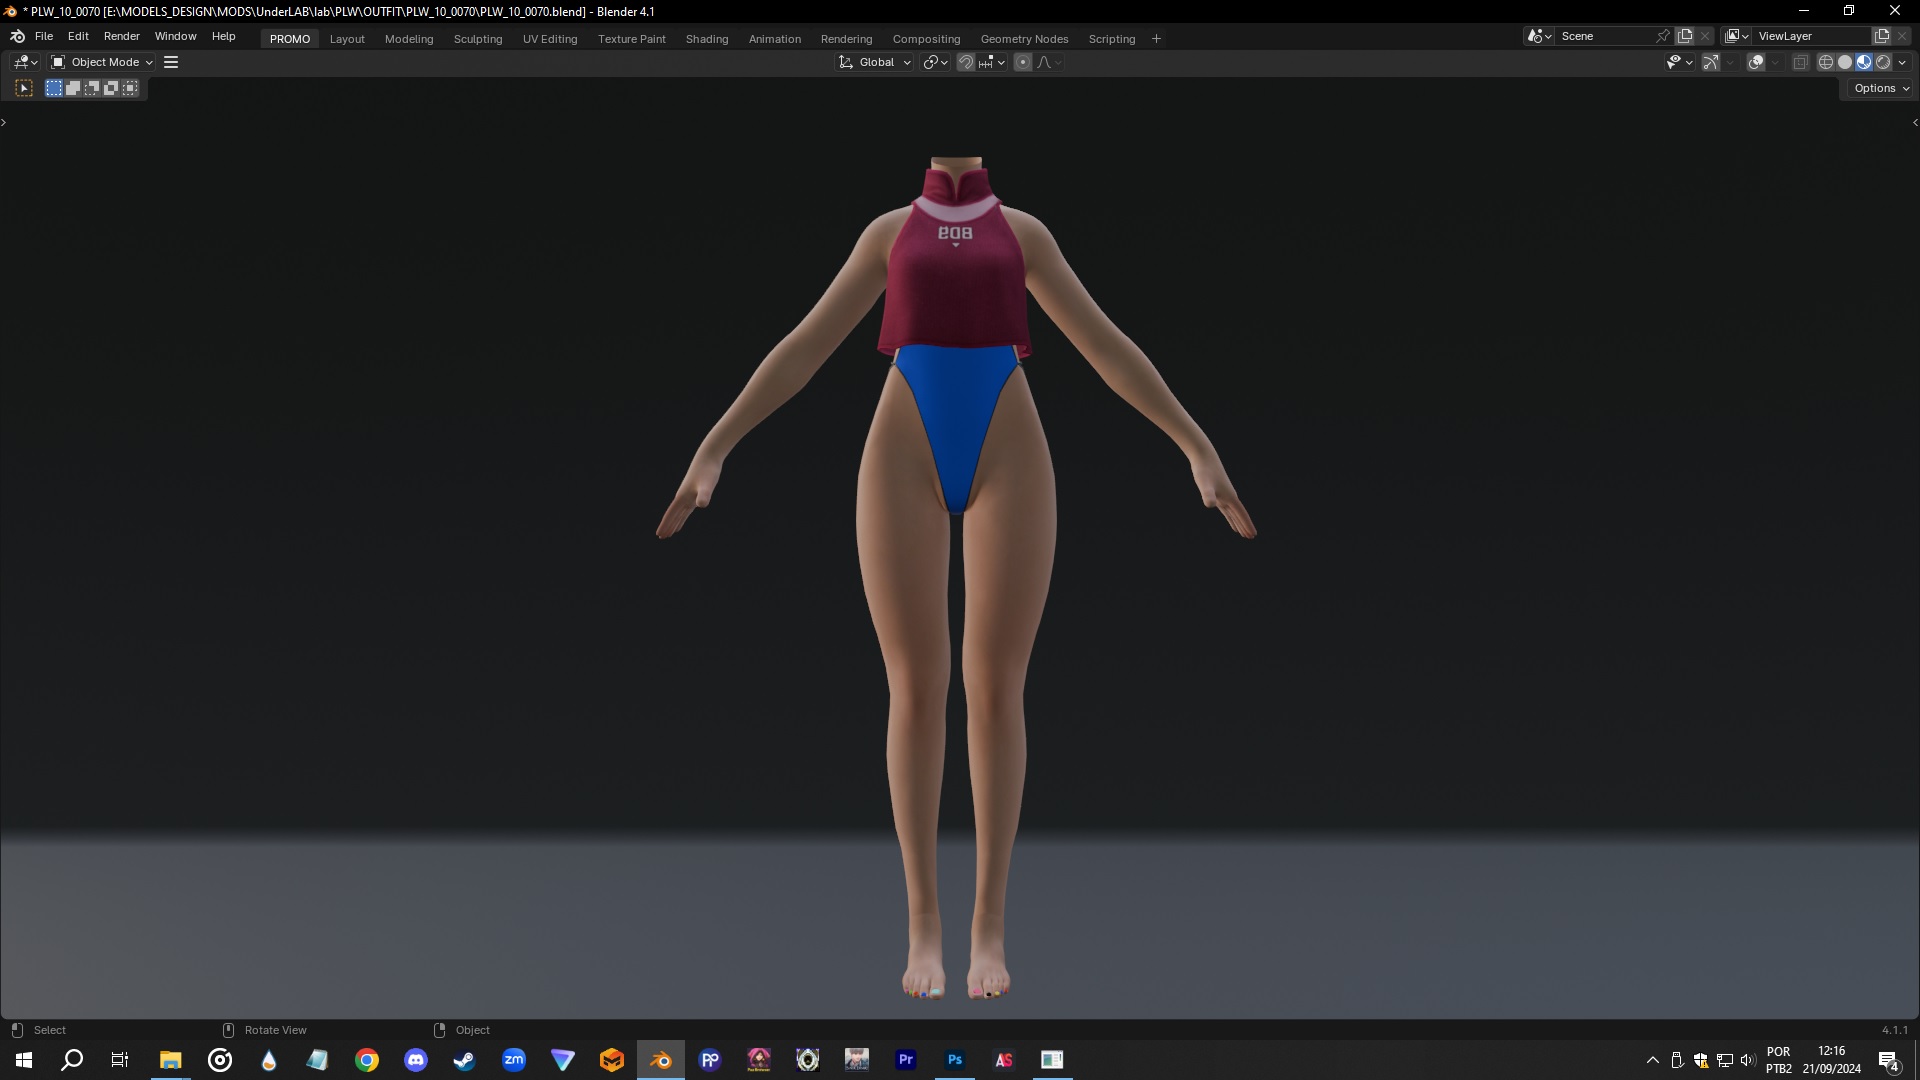Toggle proportional editing
This screenshot has height=1080, width=1920.
[x=1023, y=62]
